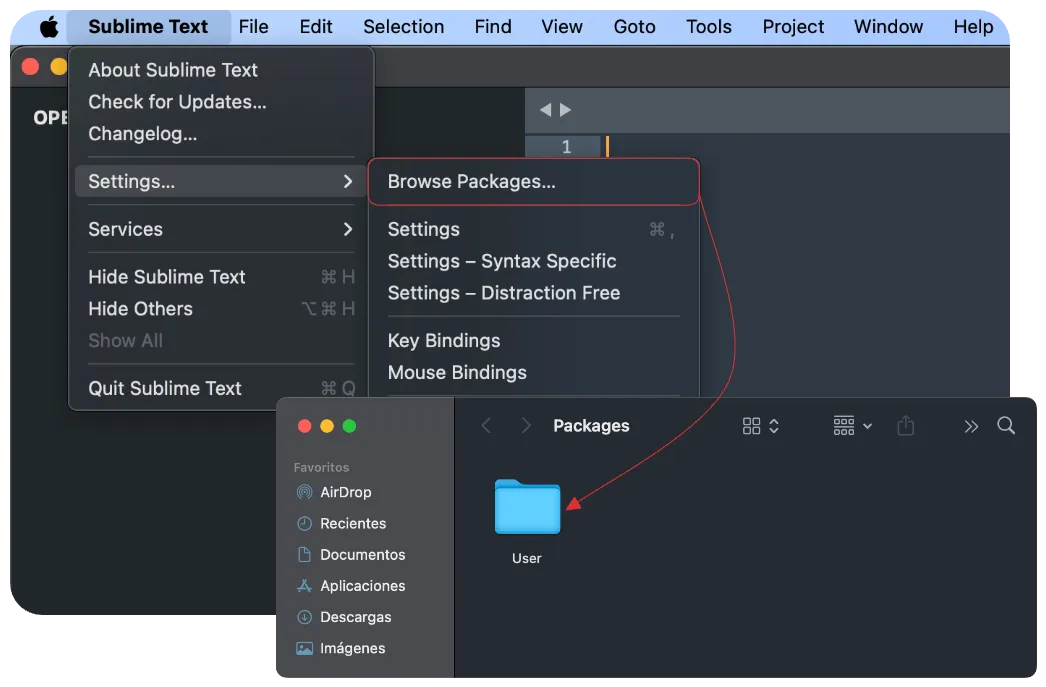Go to Descargas in sidebar
1046x687 pixels.
355,617
